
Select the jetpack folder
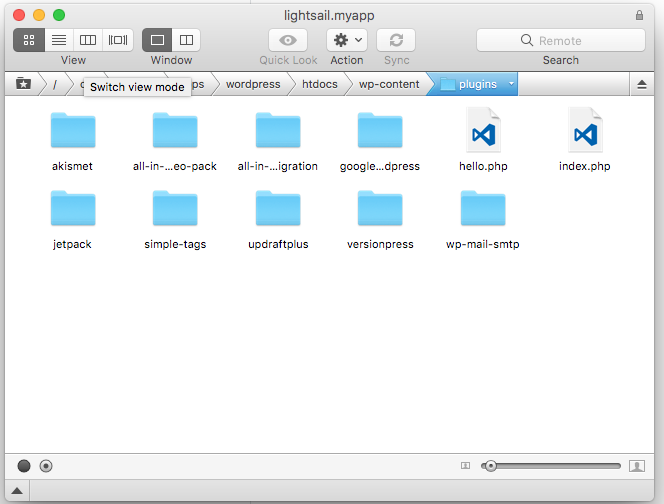pyautogui.click(x=73, y=208)
